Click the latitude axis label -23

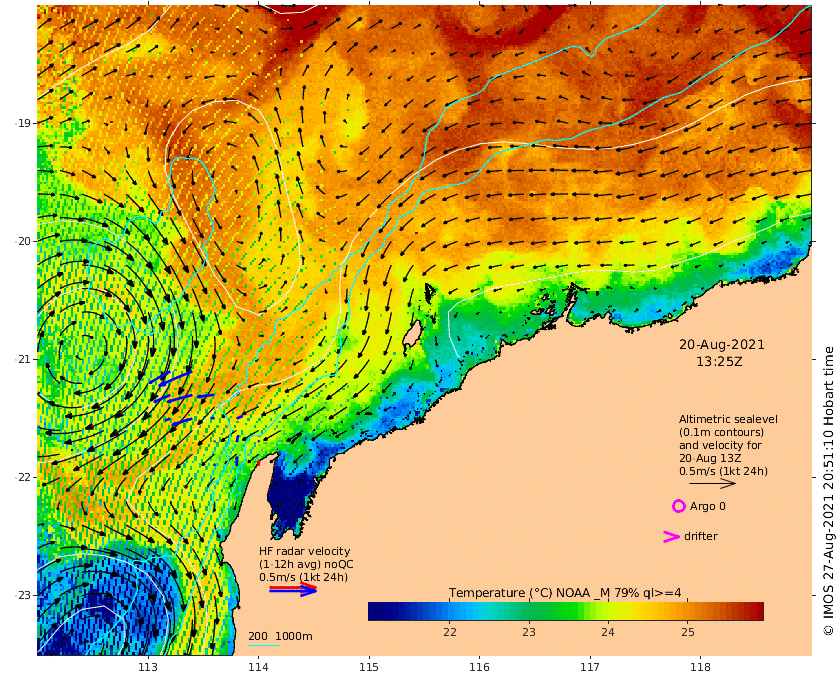click(23, 595)
